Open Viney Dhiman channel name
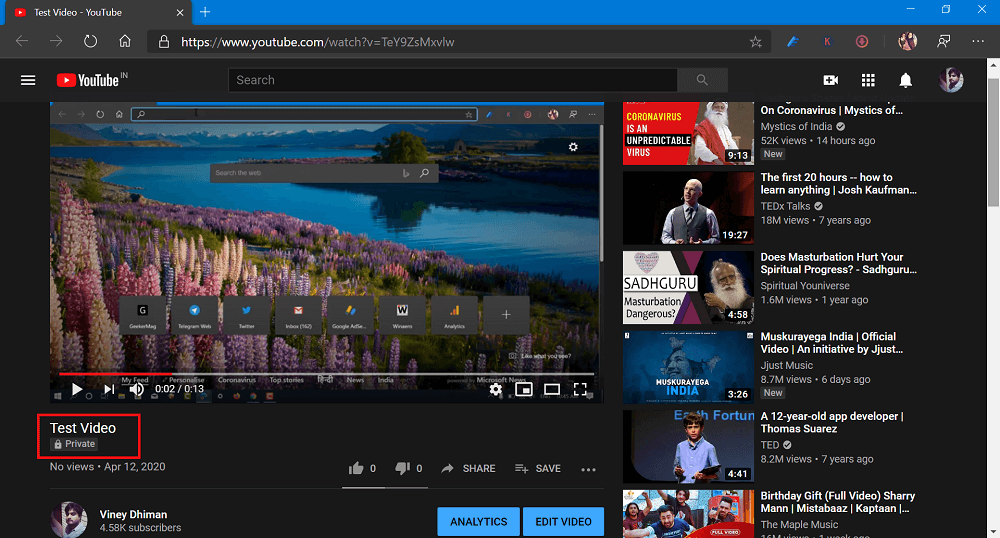Screen dimensions: 1000x538 tap(133, 514)
